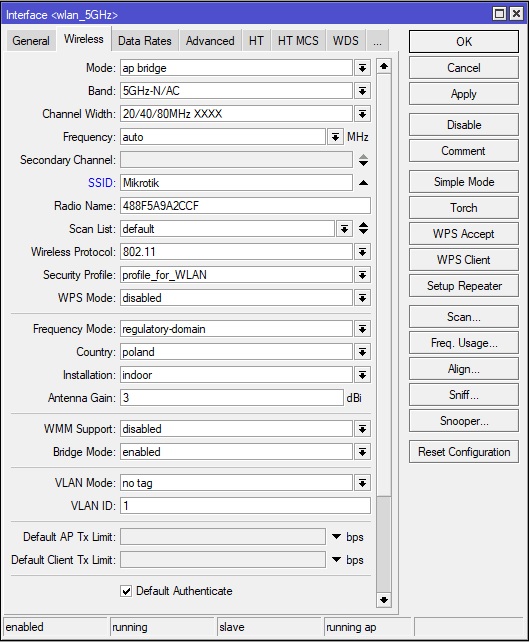Screen dimensions: 529x642
Task: Click the Apply button
Action: (x=463, y=94)
